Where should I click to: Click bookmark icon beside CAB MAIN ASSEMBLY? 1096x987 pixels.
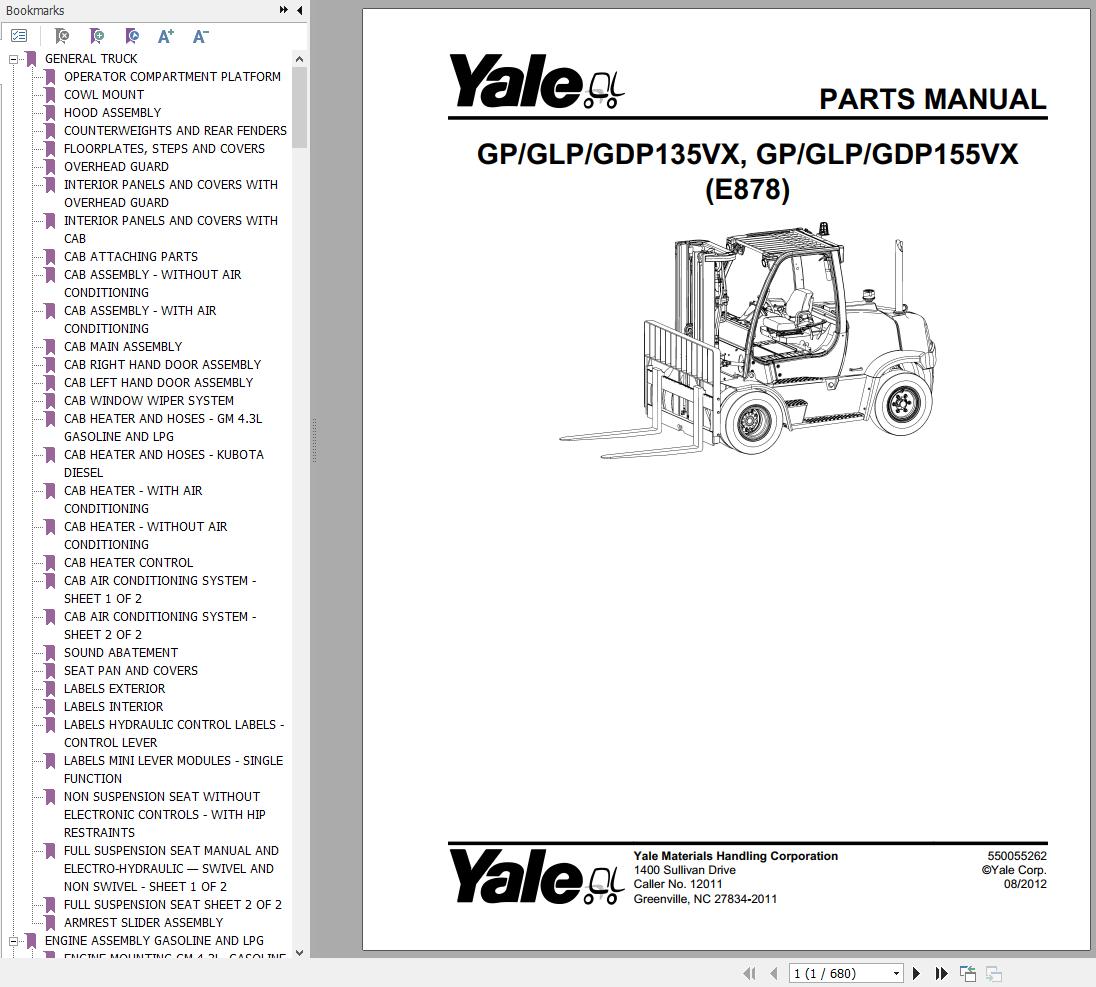pyautogui.click(x=50, y=346)
